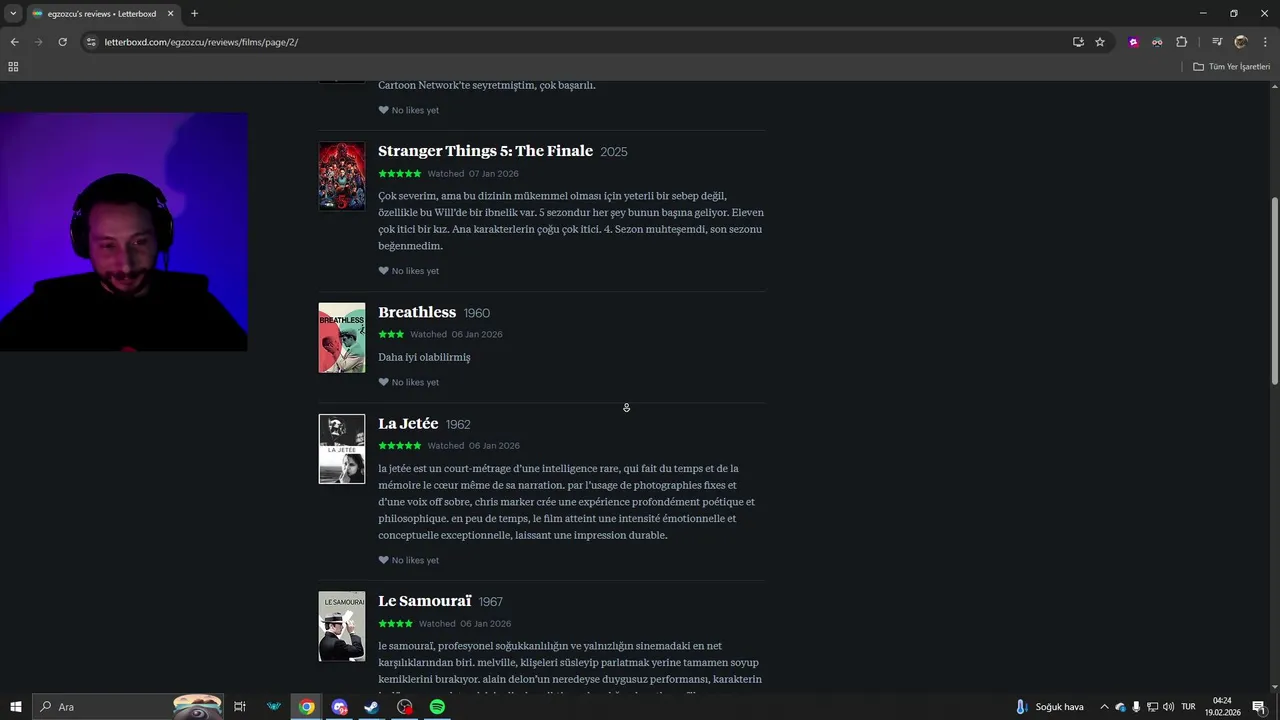Open the Soğuk hava weather widget
Screen dimensions: 1280x720
(1049, 707)
